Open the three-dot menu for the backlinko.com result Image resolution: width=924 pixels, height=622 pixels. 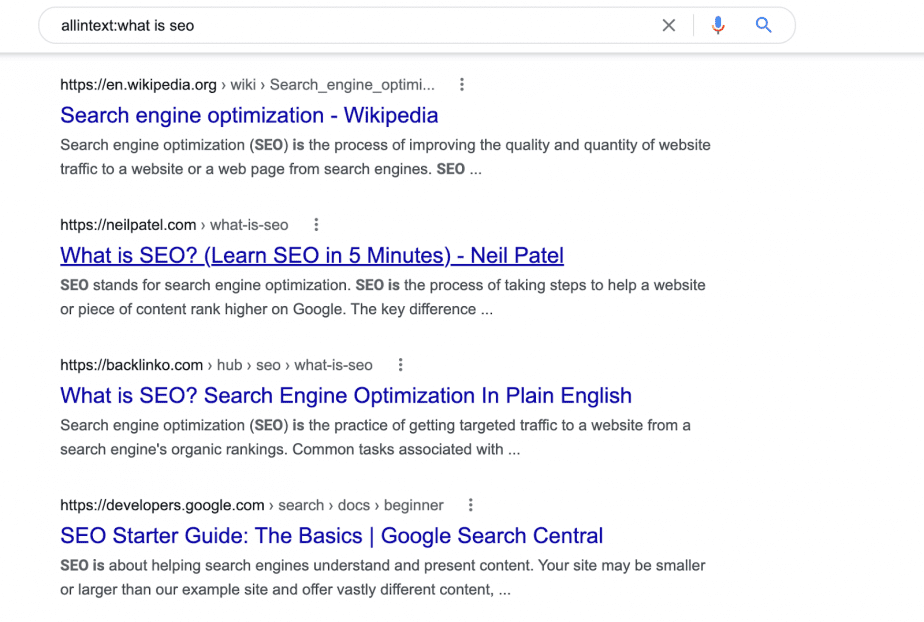[x=401, y=365]
